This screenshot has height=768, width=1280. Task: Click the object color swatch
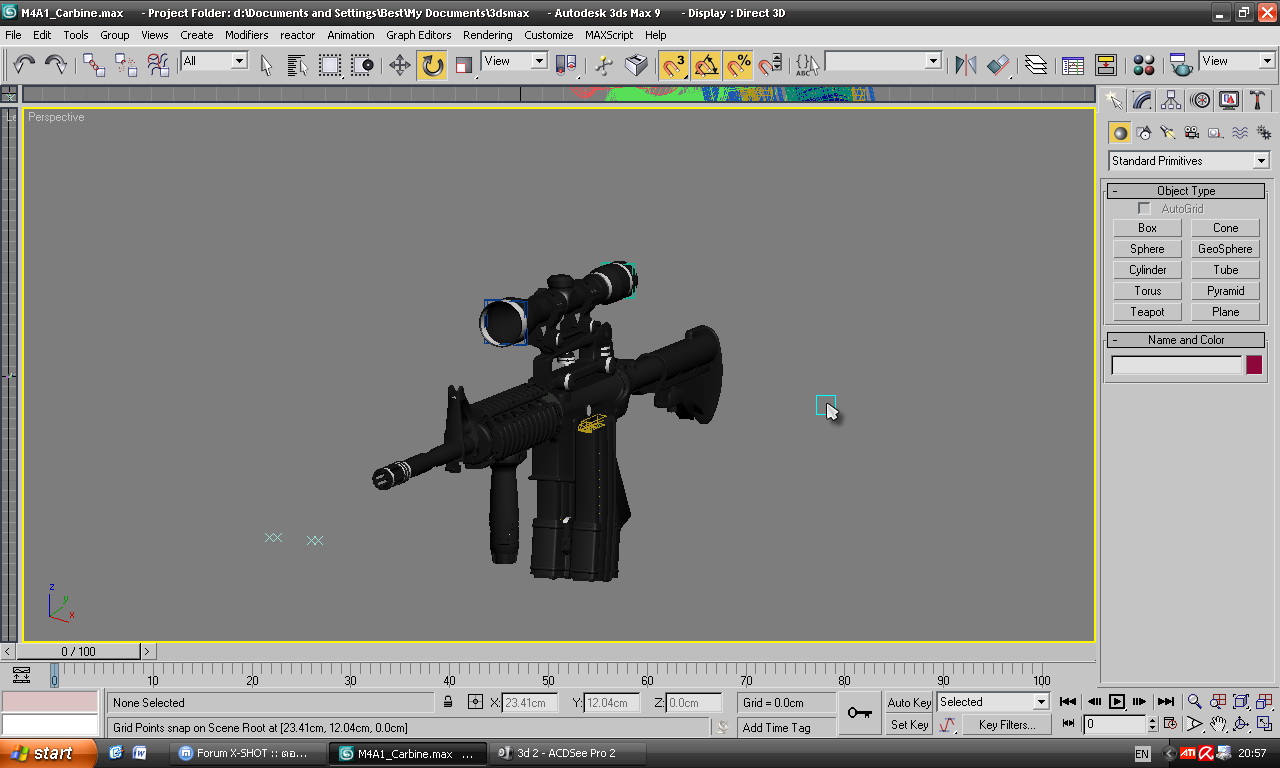[x=1254, y=365]
